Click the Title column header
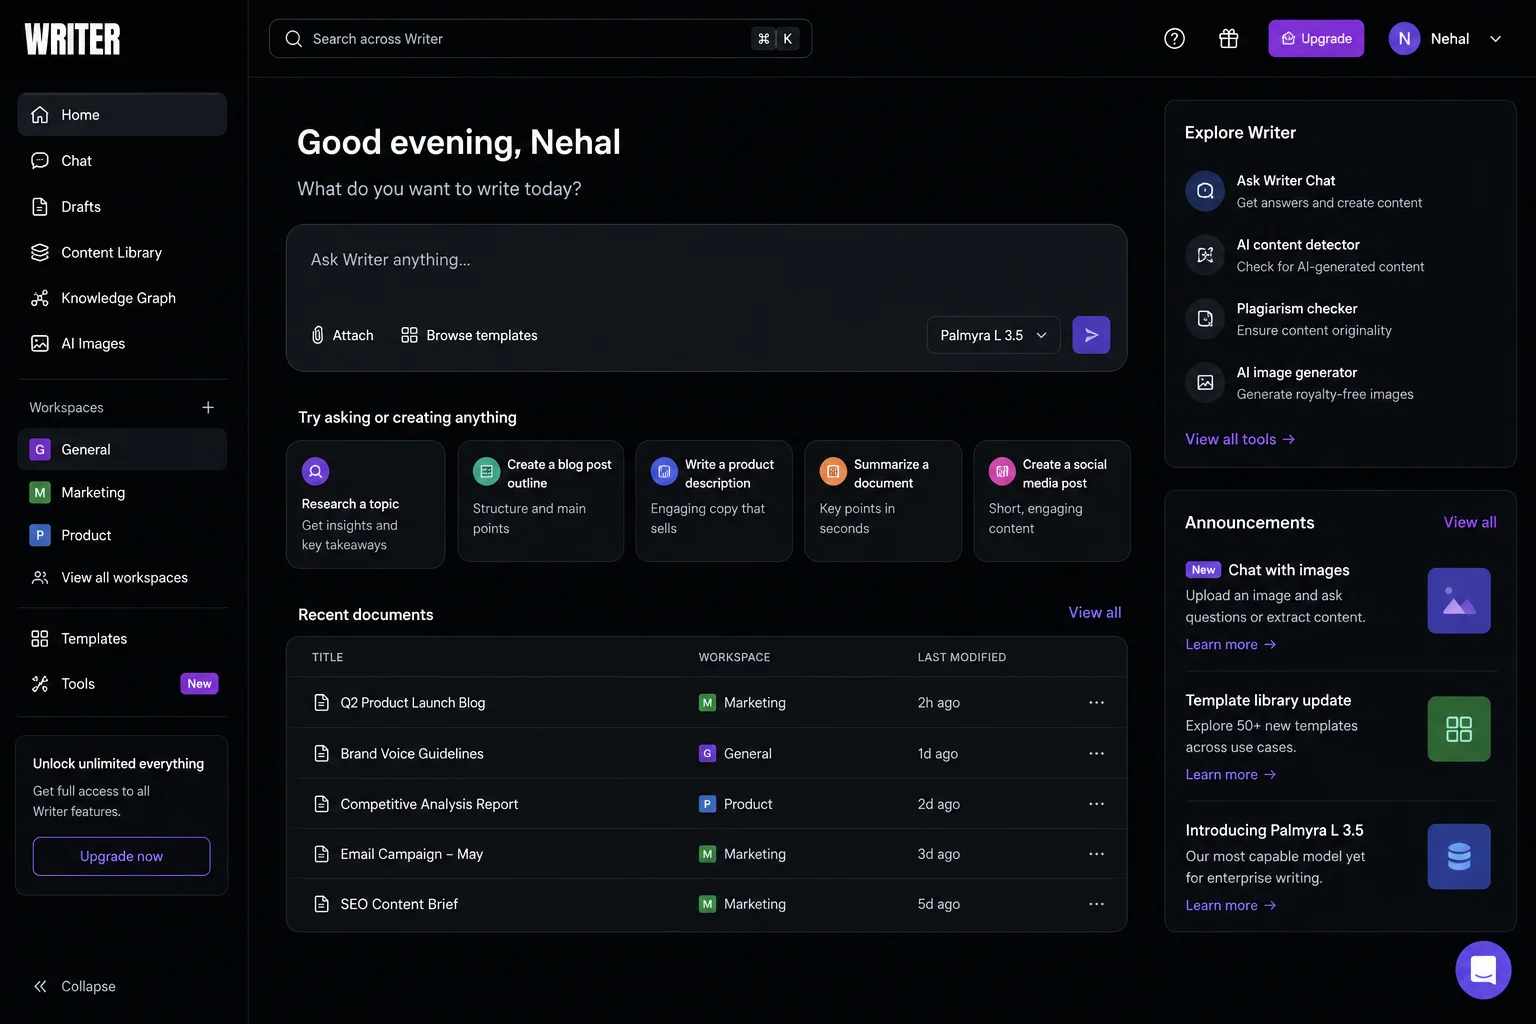Screen dimensions: 1536x1024 coord(327,657)
